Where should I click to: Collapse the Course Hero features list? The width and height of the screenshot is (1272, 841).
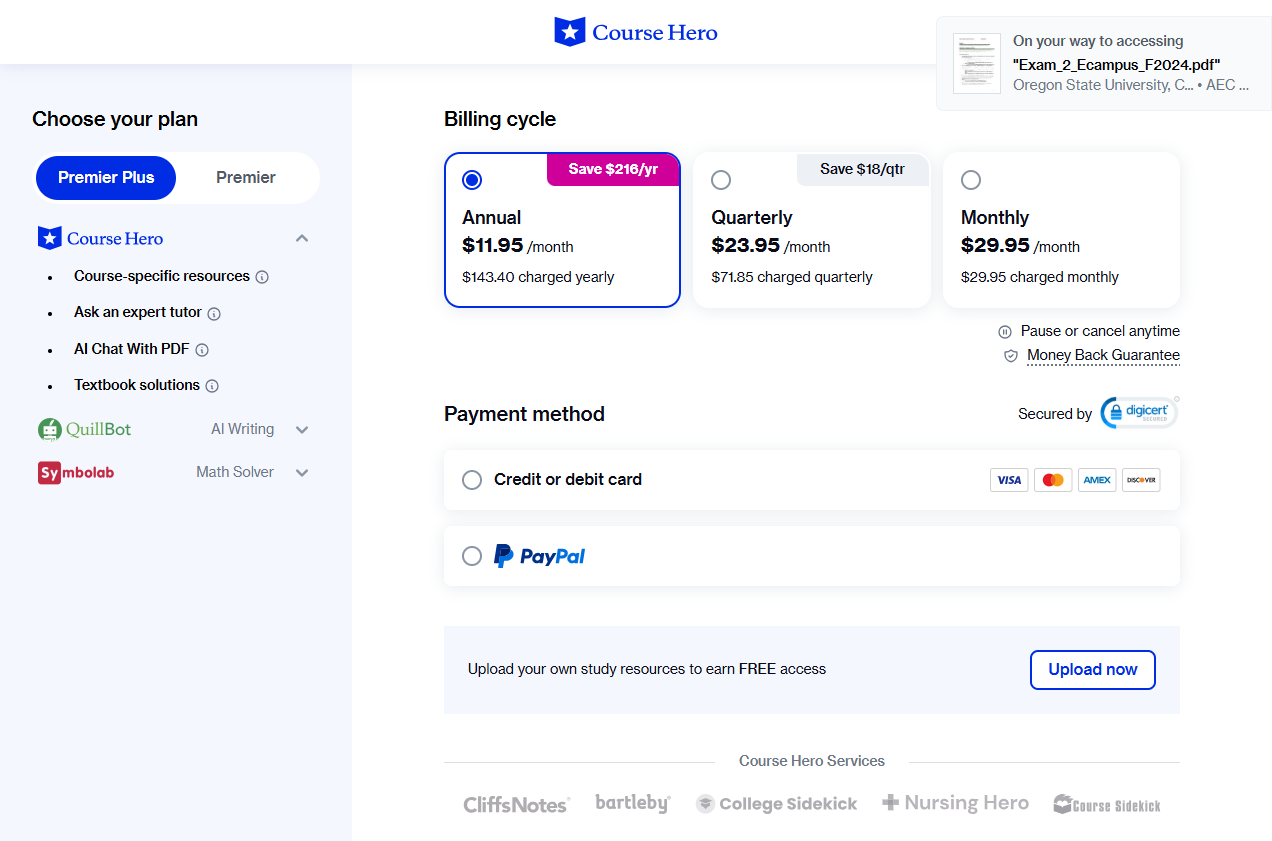[302, 239]
